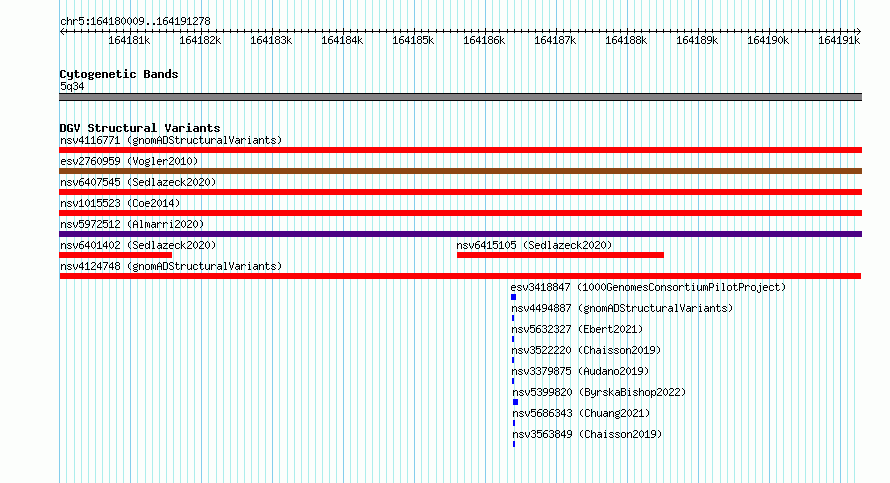Select the red bar under nsv4116771

coord(460,150)
